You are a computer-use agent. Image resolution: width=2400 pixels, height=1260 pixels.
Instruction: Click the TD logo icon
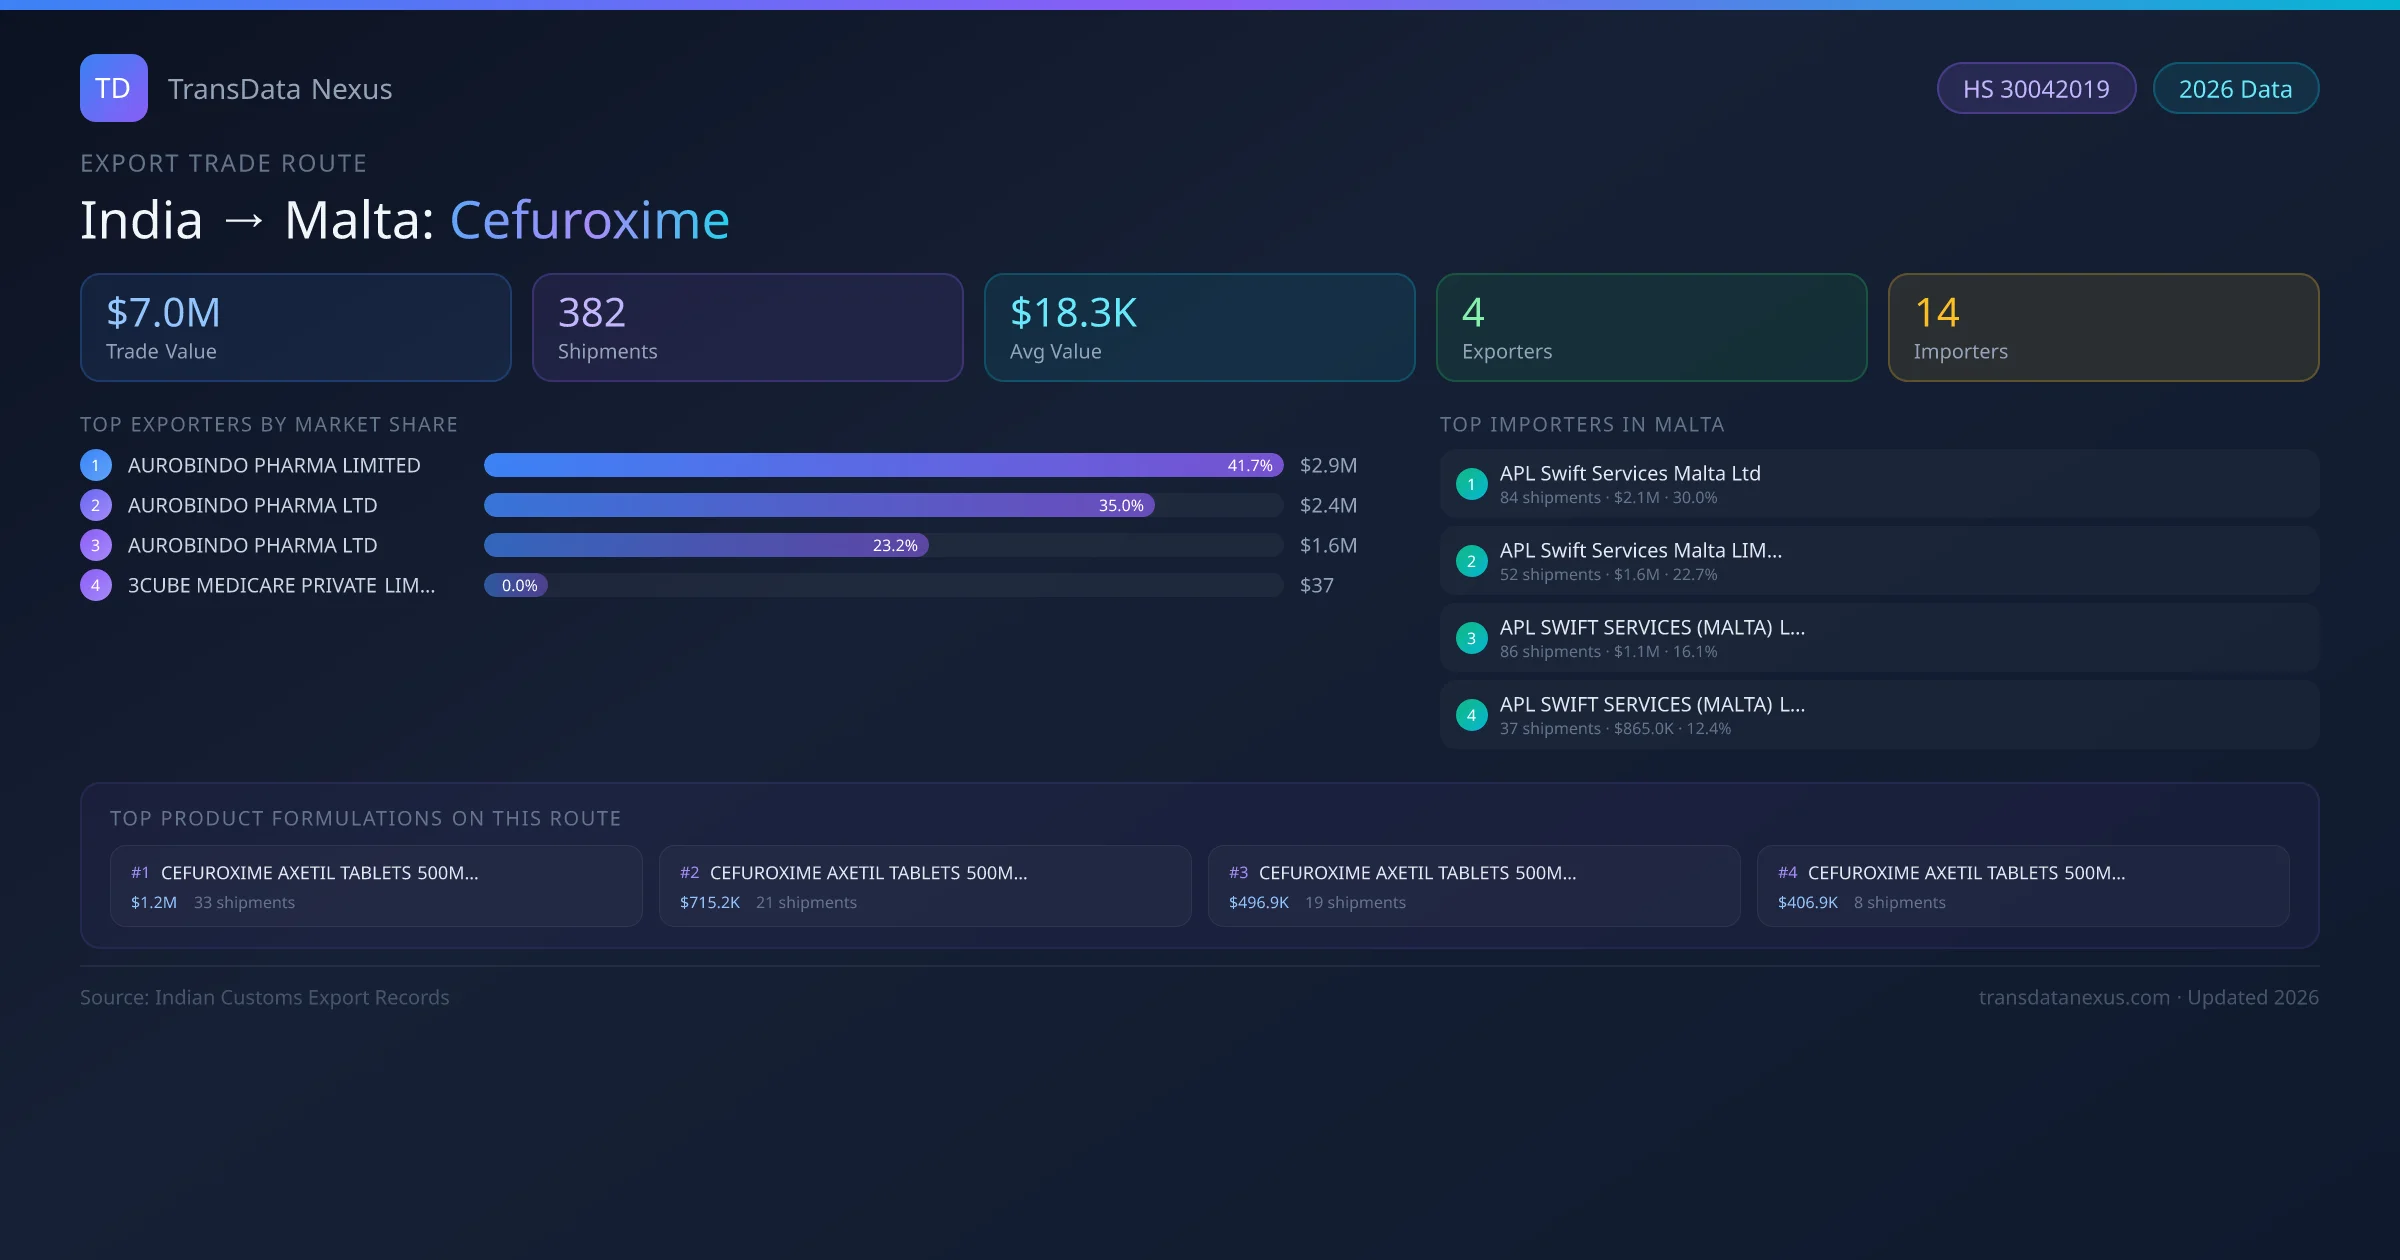(x=113, y=88)
